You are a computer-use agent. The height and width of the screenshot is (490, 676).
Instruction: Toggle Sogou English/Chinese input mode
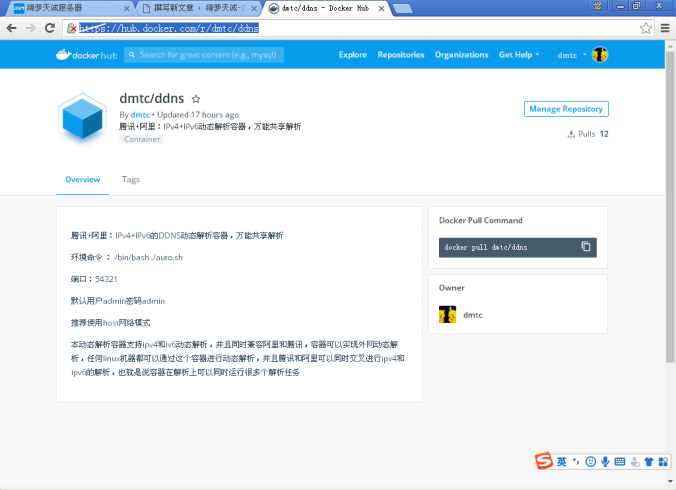(562, 461)
